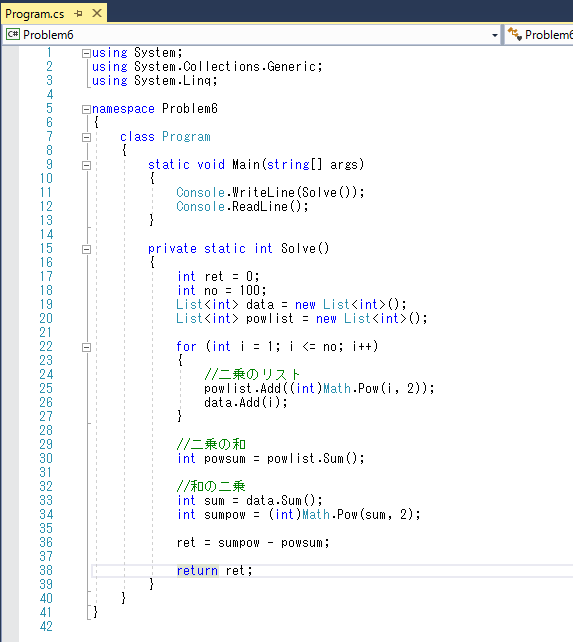
Task: Collapse the using directives block
Action: pos(86,53)
